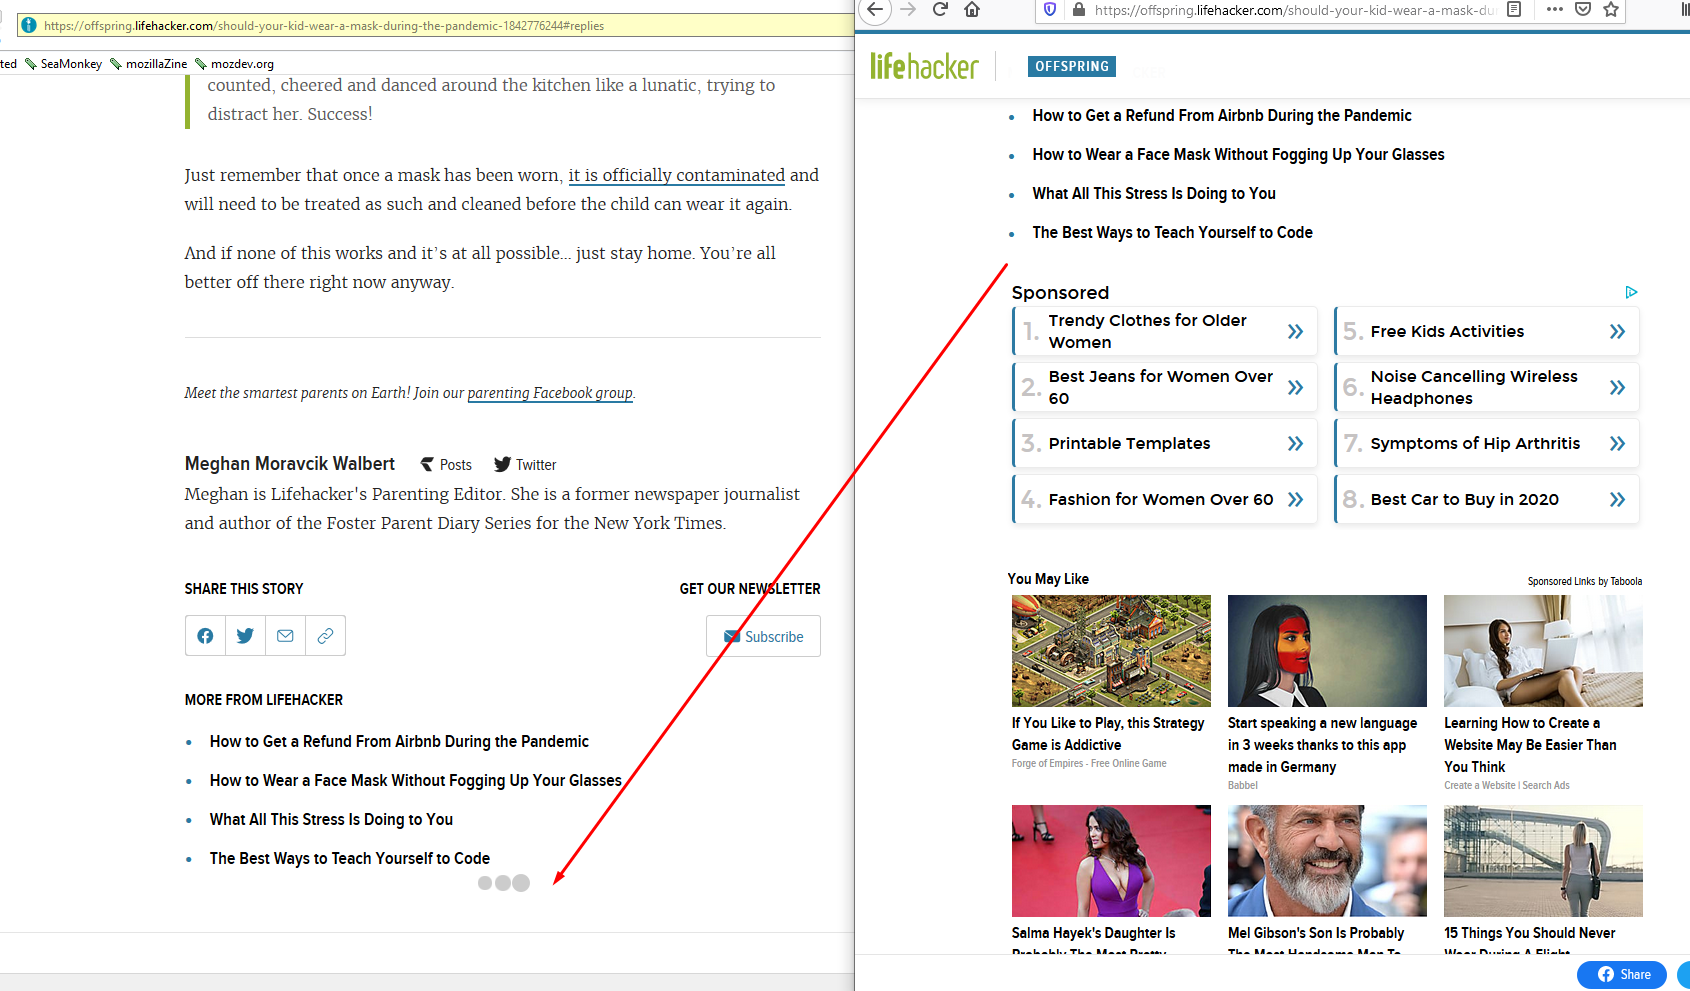This screenshot has height=991, width=1690.
Task: Select the OFFSPRING section tab
Action: [x=1071, y=66]
